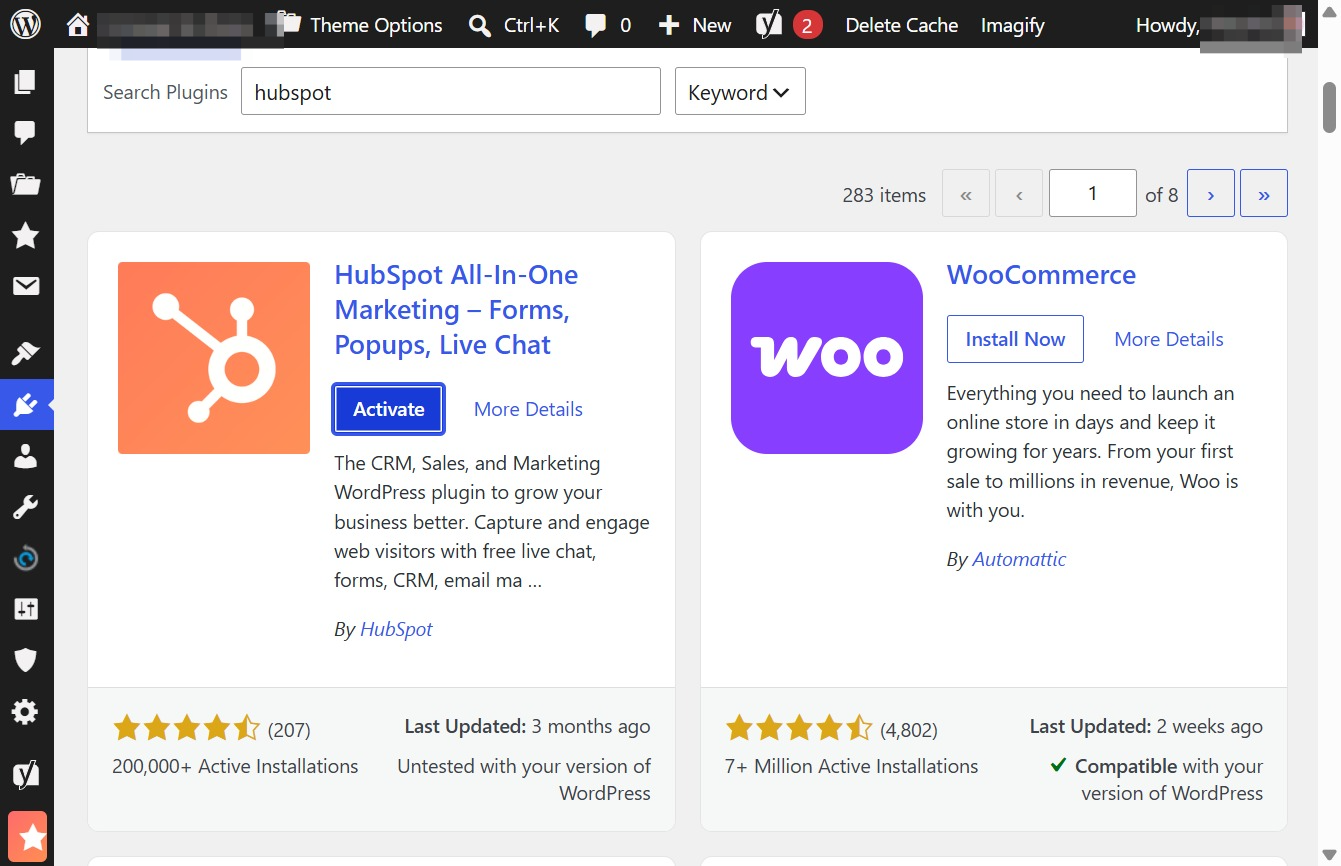Open the white star sidebar menu
The height and width of the screenshot is (866, 1341).
tap(25, 236)
